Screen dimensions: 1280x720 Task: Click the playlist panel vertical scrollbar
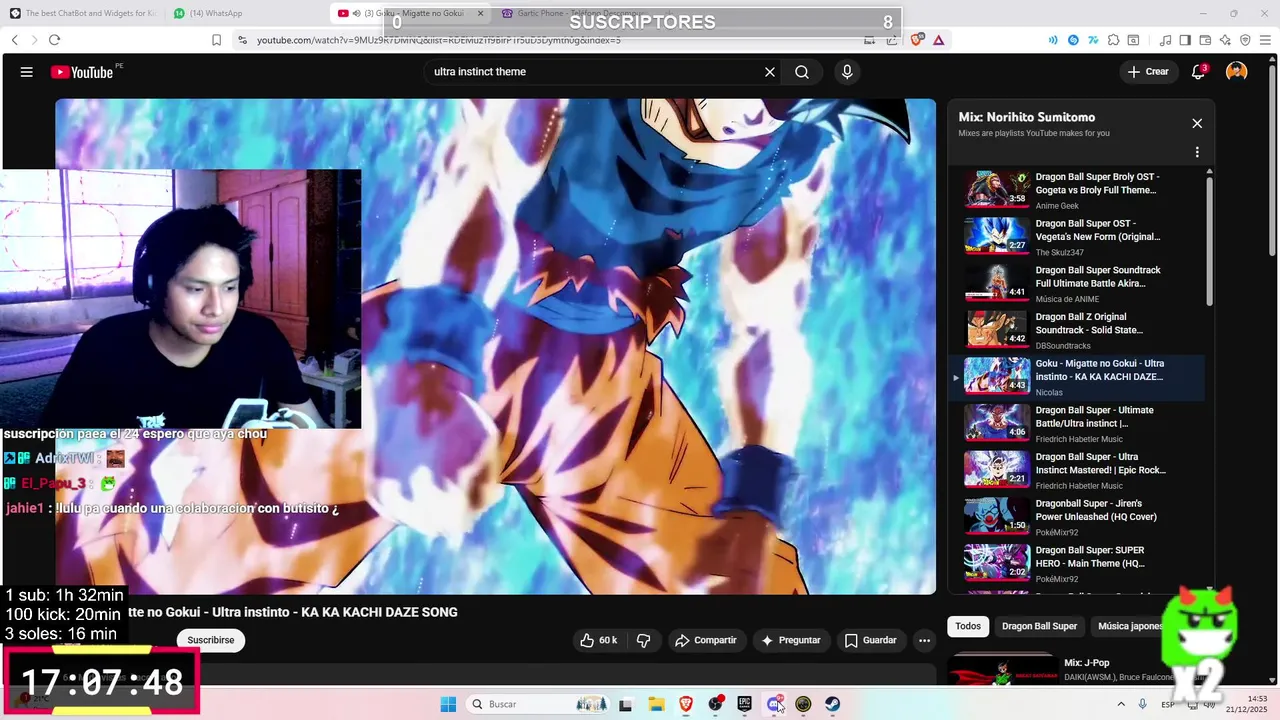[1209, 240]
